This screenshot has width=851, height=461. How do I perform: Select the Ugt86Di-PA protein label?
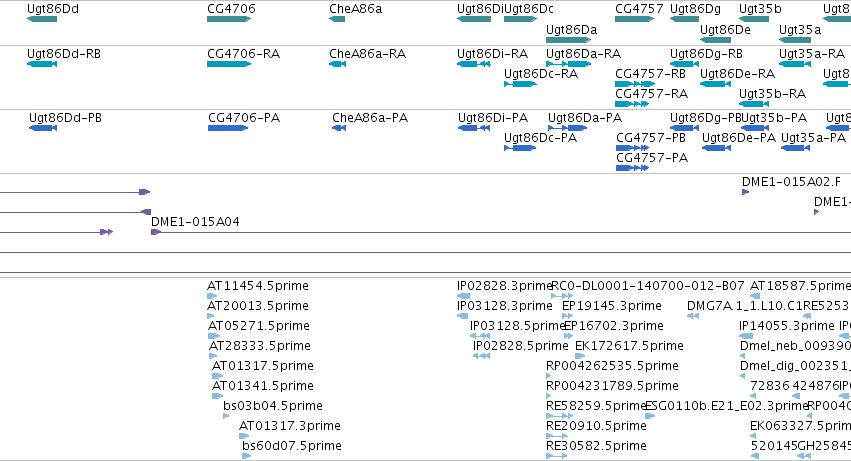point(493,118)
